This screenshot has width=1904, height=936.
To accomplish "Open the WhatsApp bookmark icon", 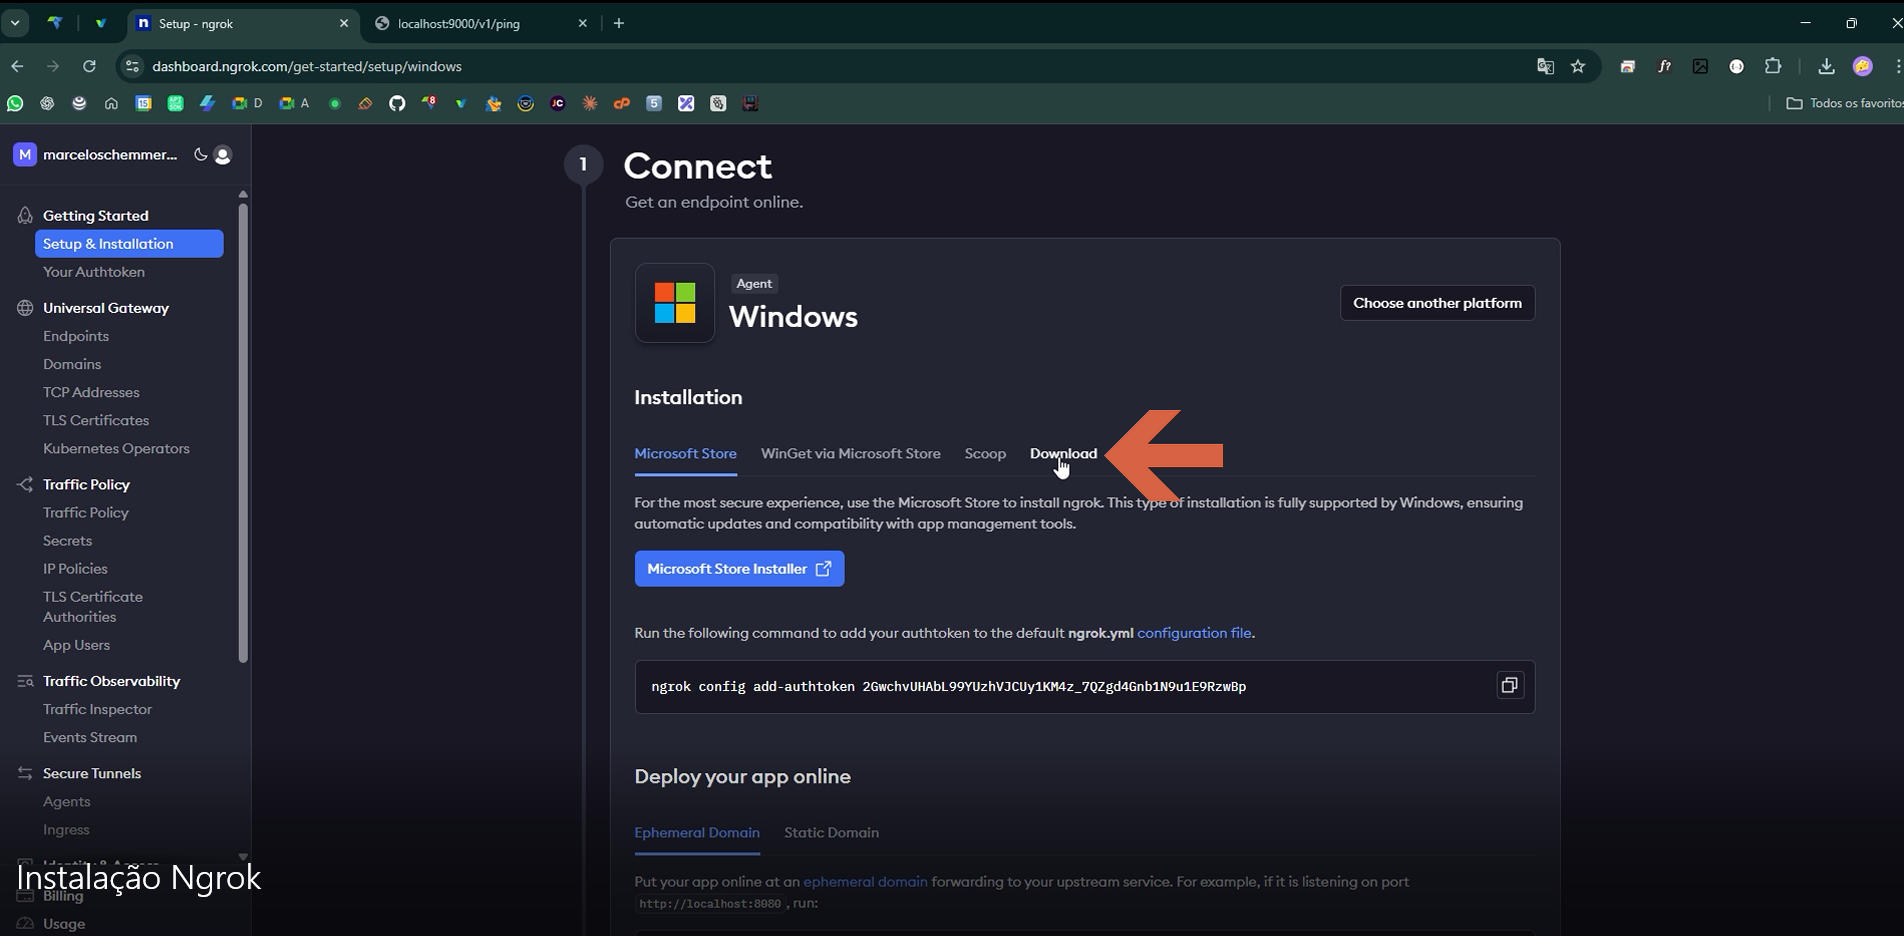I will [15, 103].
